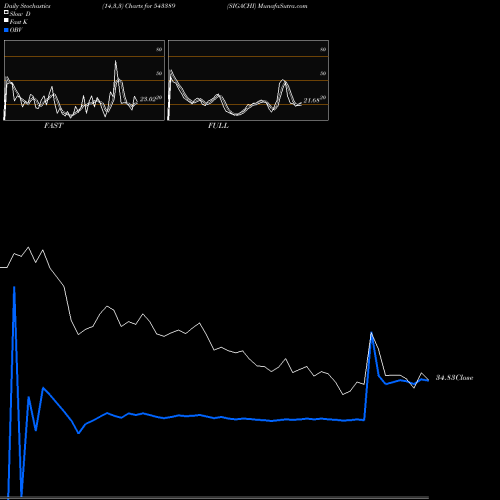Select the 'Slow D' legend label
The width and height of the screenshot is (500, 500).
point(20,14)
